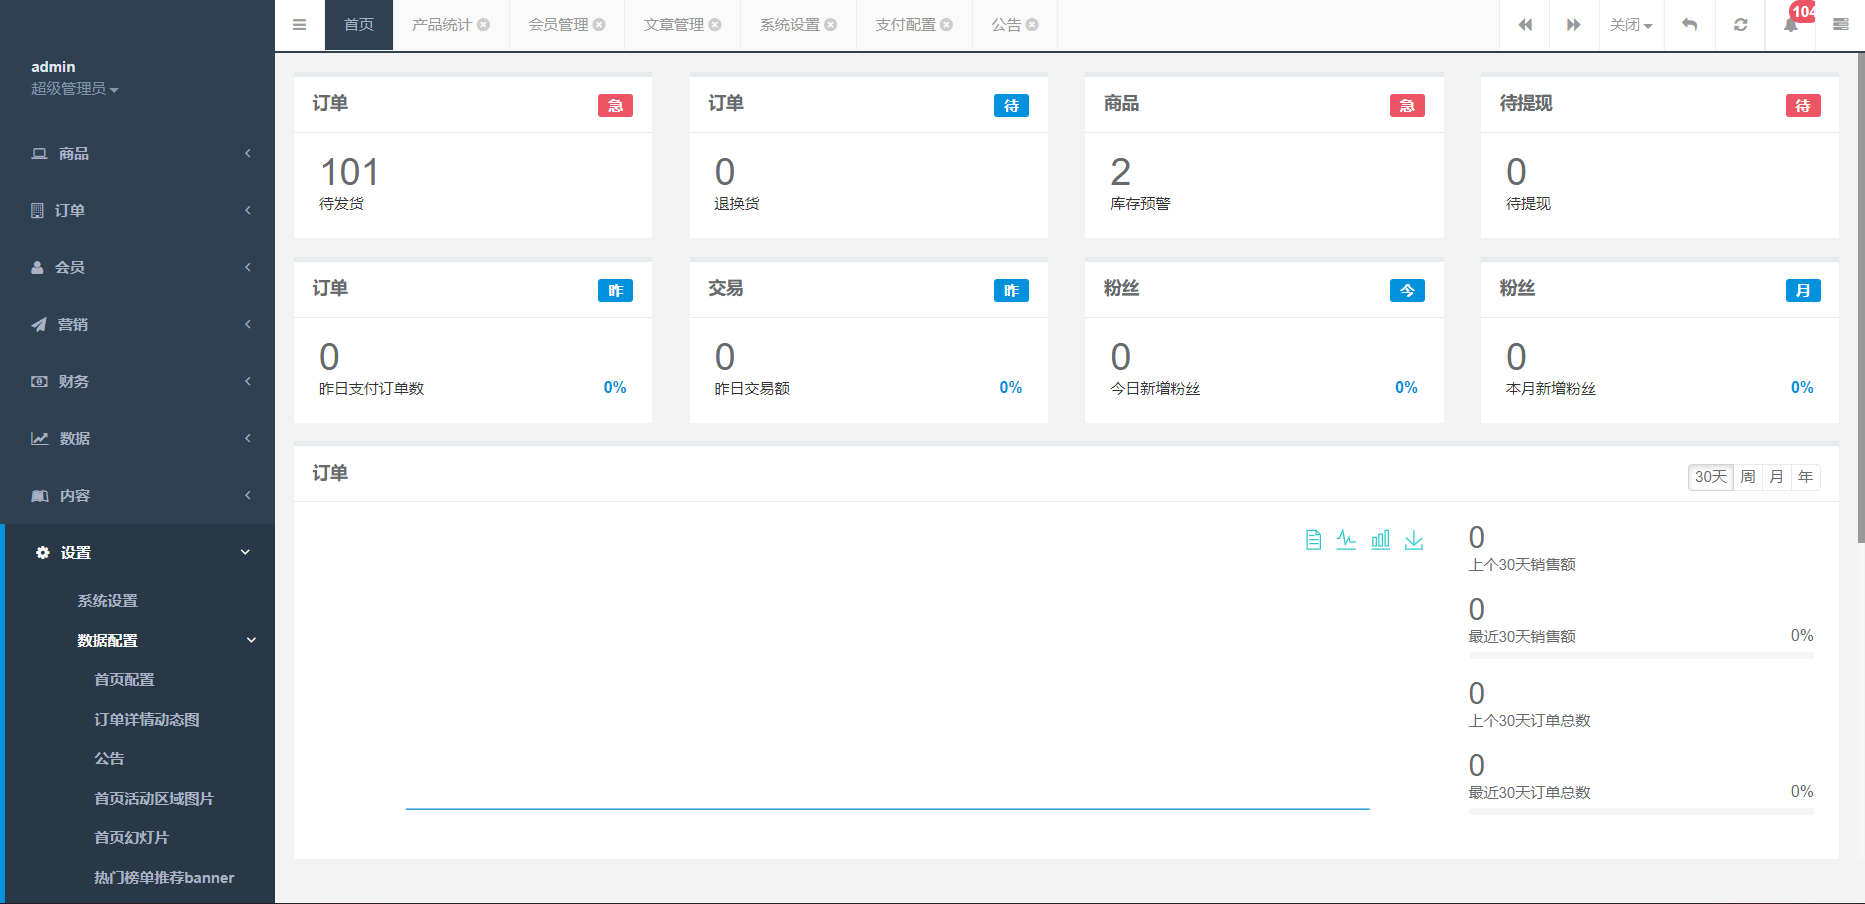Open the notifications bell icon
Screen dimensions: 1865x904
pyautogui.click(x=1791, y=25)
